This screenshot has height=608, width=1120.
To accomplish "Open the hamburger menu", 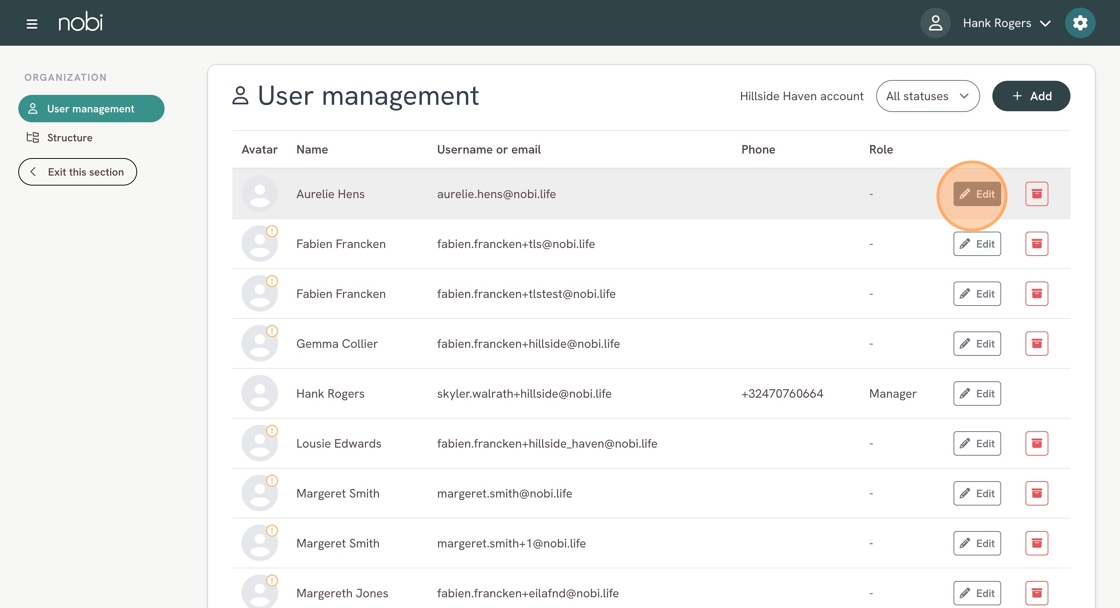I will coord(32,23).
